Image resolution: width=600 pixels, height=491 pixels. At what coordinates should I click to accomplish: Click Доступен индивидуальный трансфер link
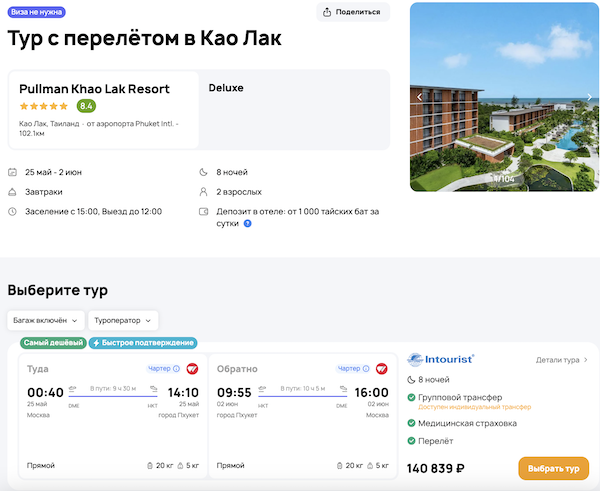click(x=461, y=407)
